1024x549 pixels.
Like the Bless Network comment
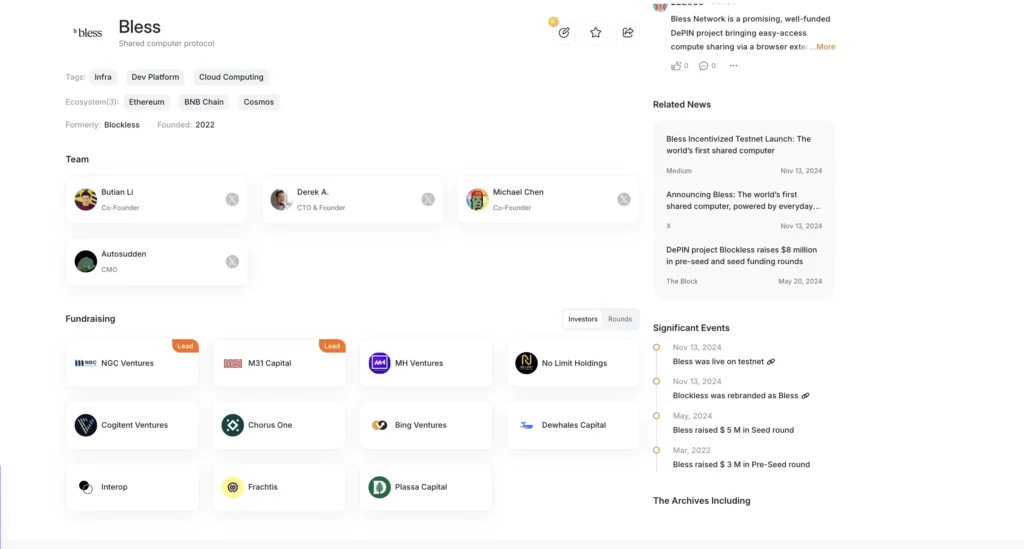pos(676,66)
